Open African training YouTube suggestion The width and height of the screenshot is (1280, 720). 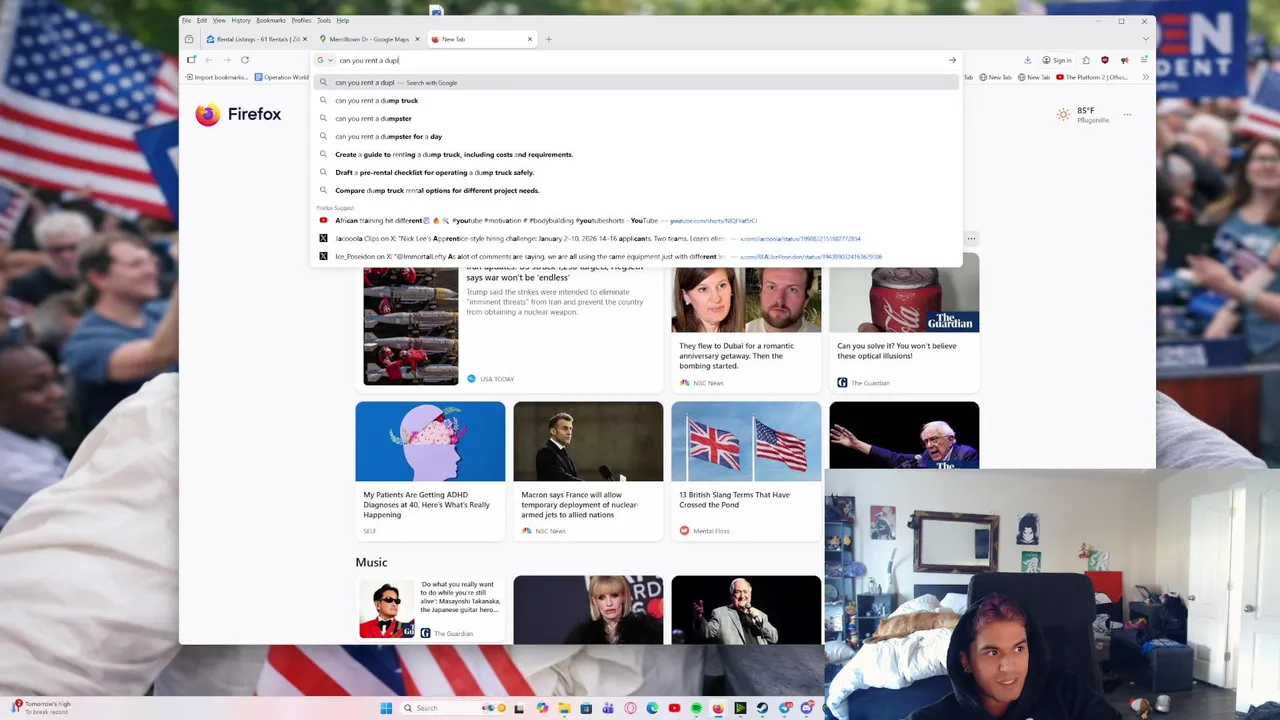[636, 220]
